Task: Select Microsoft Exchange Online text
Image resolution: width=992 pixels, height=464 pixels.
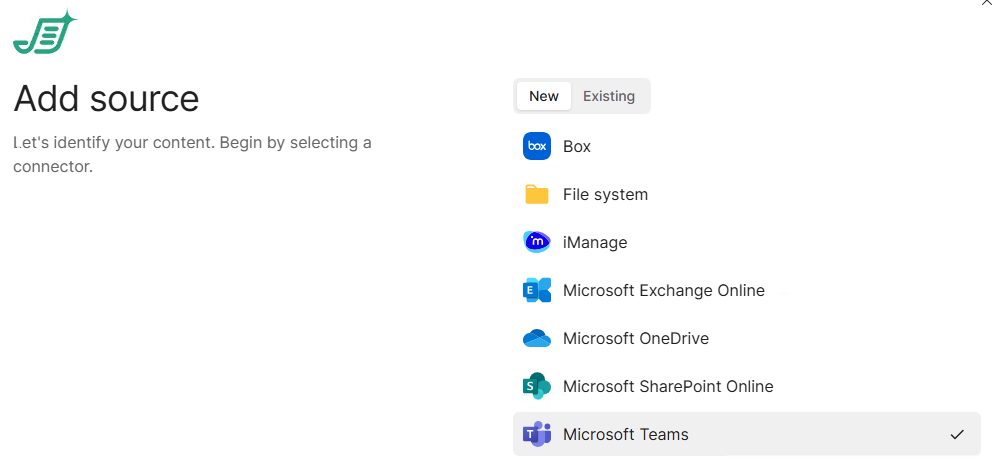Action: (x=663, y=290)
